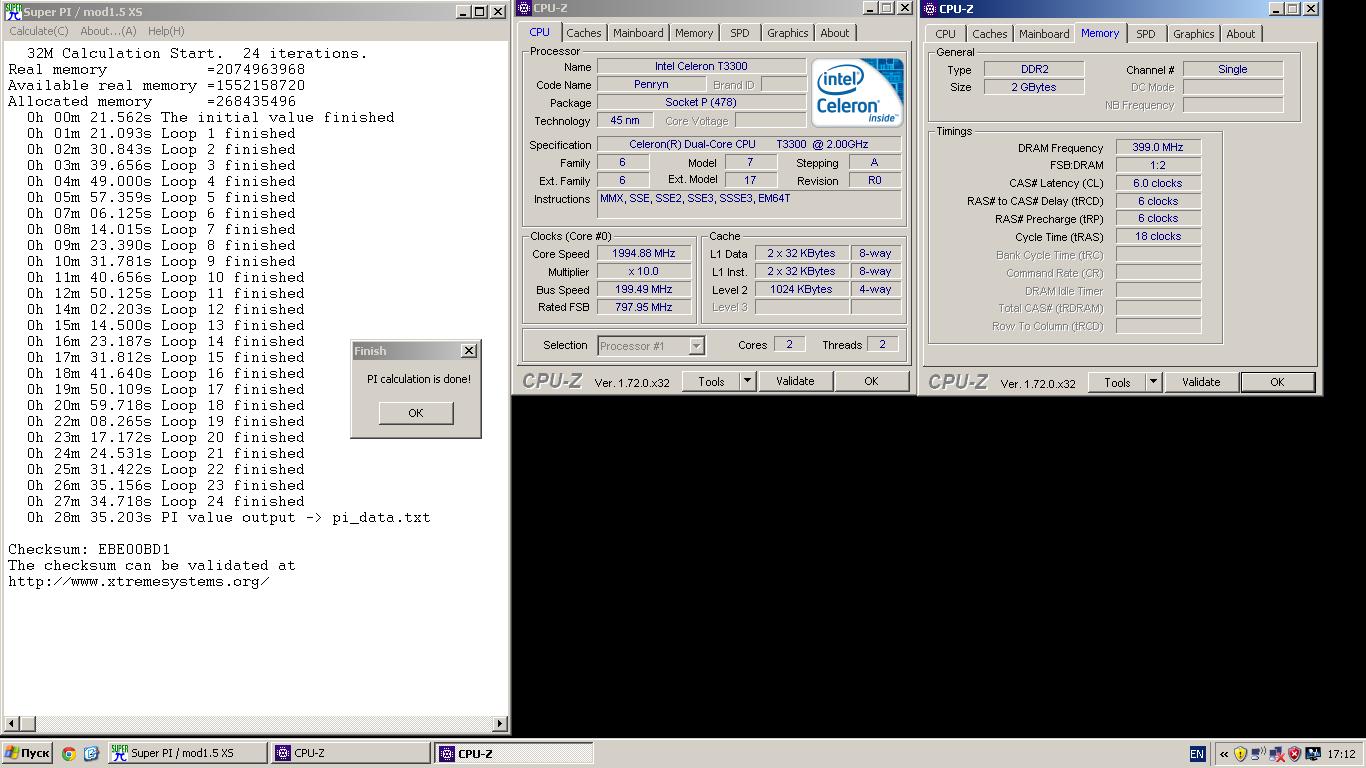Switch to Graphics tab in CPU window
The height and width of the screenshot is (768, 1366).
pos(788,33)
